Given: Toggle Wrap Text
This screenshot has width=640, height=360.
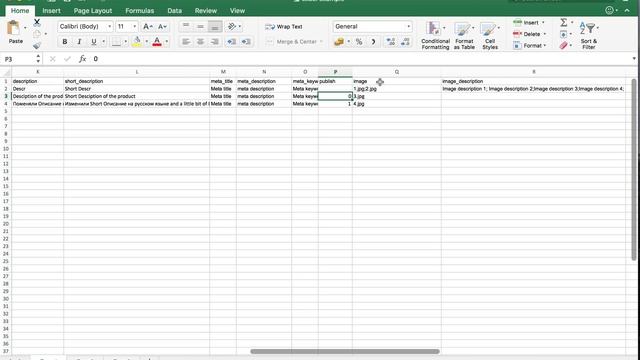Looking at the screenshot, I should click(x=284, y=27).
